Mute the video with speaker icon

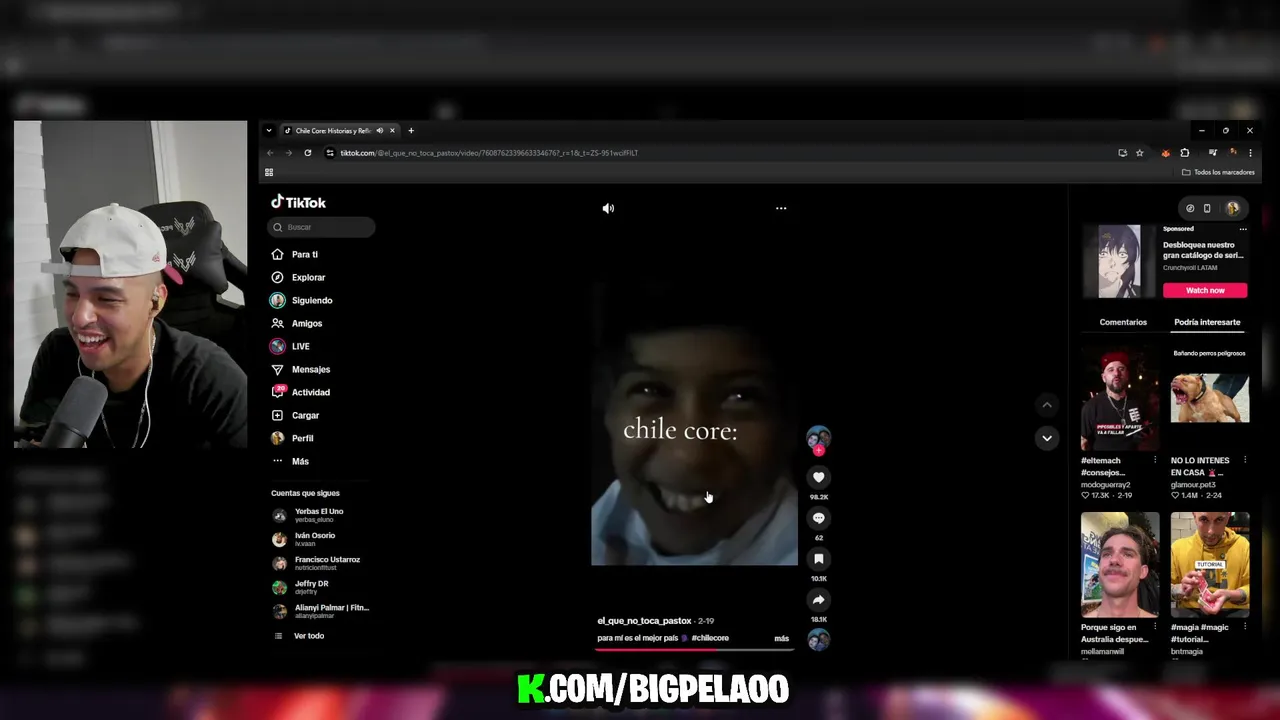point(608,208)
